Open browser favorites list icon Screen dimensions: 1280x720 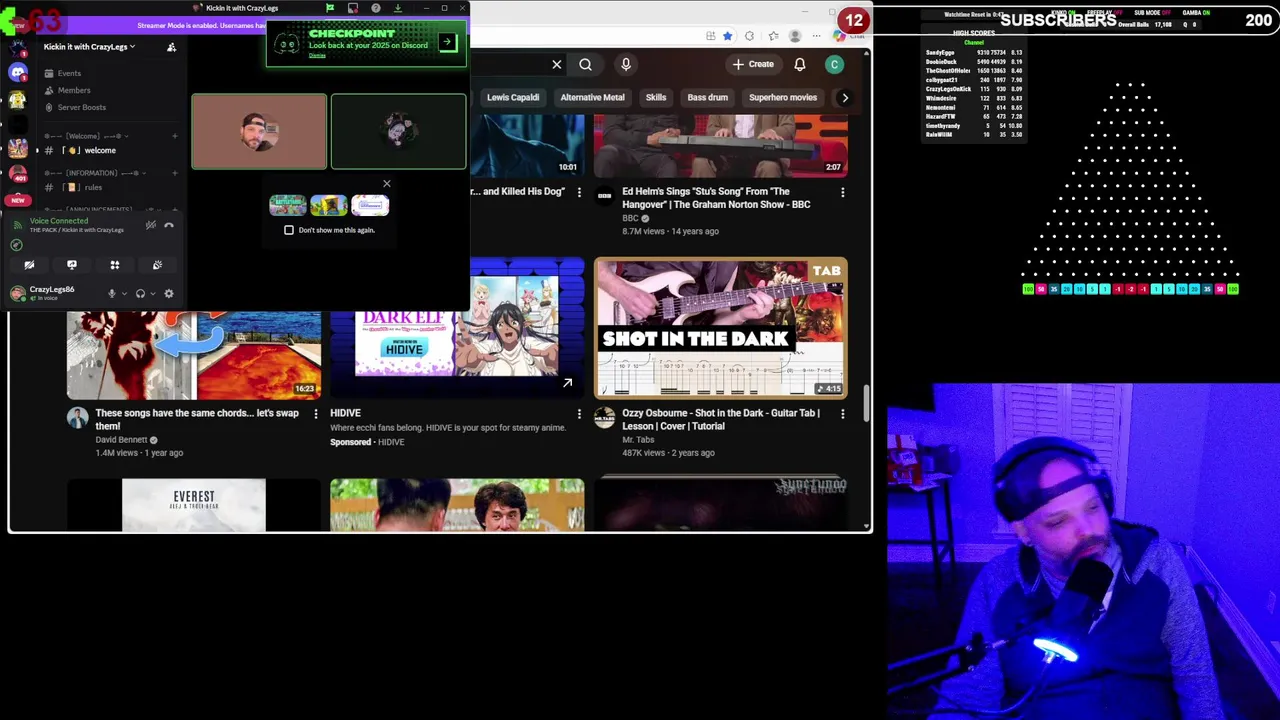[x=773, y=36]
